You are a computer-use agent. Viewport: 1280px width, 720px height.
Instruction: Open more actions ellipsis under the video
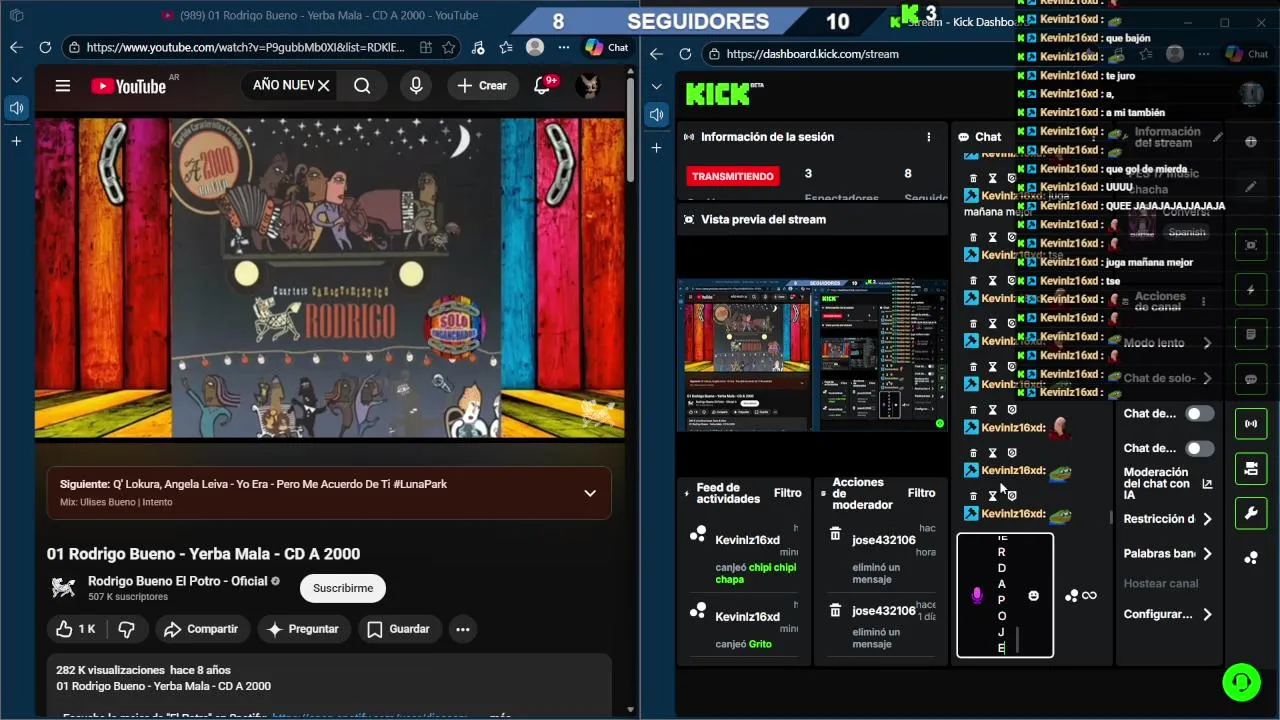[462, 629]
